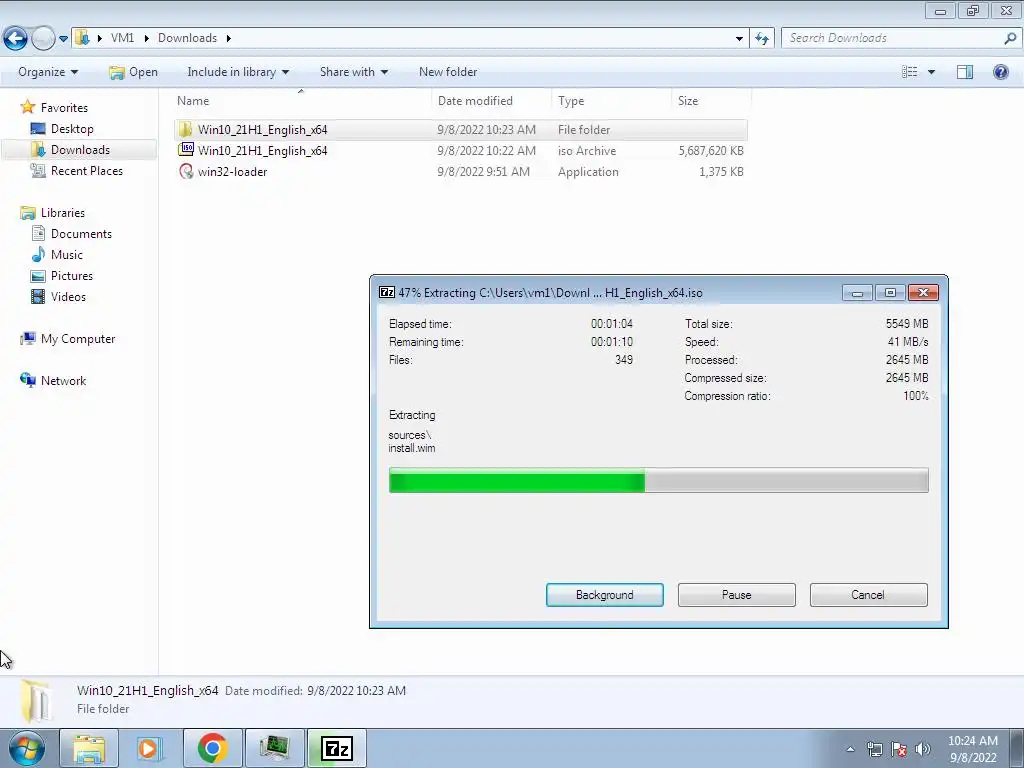Click Open in the Explorer toolbar

[133, 72]
